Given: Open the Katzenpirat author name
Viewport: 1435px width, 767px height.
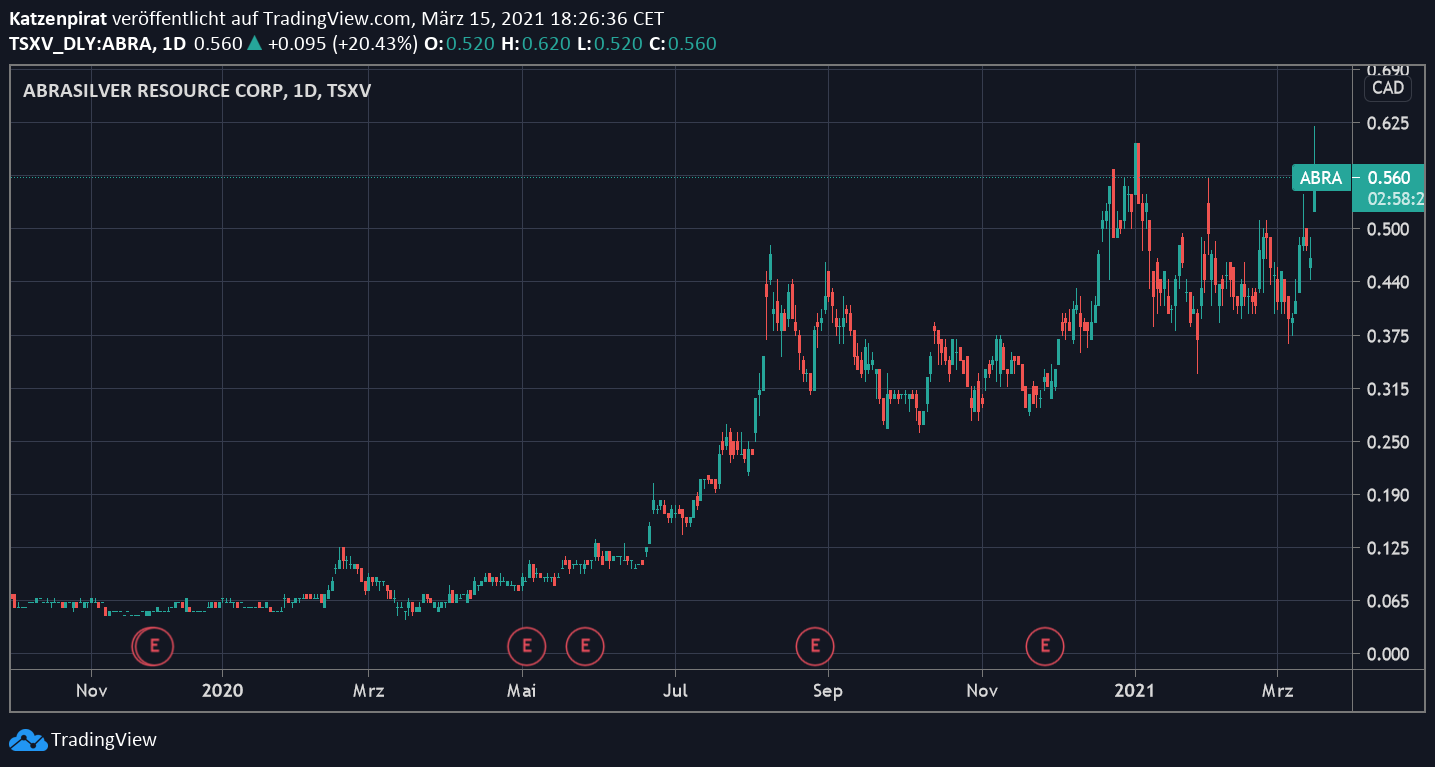Looking at the screenshot, I should pos(58,19).
